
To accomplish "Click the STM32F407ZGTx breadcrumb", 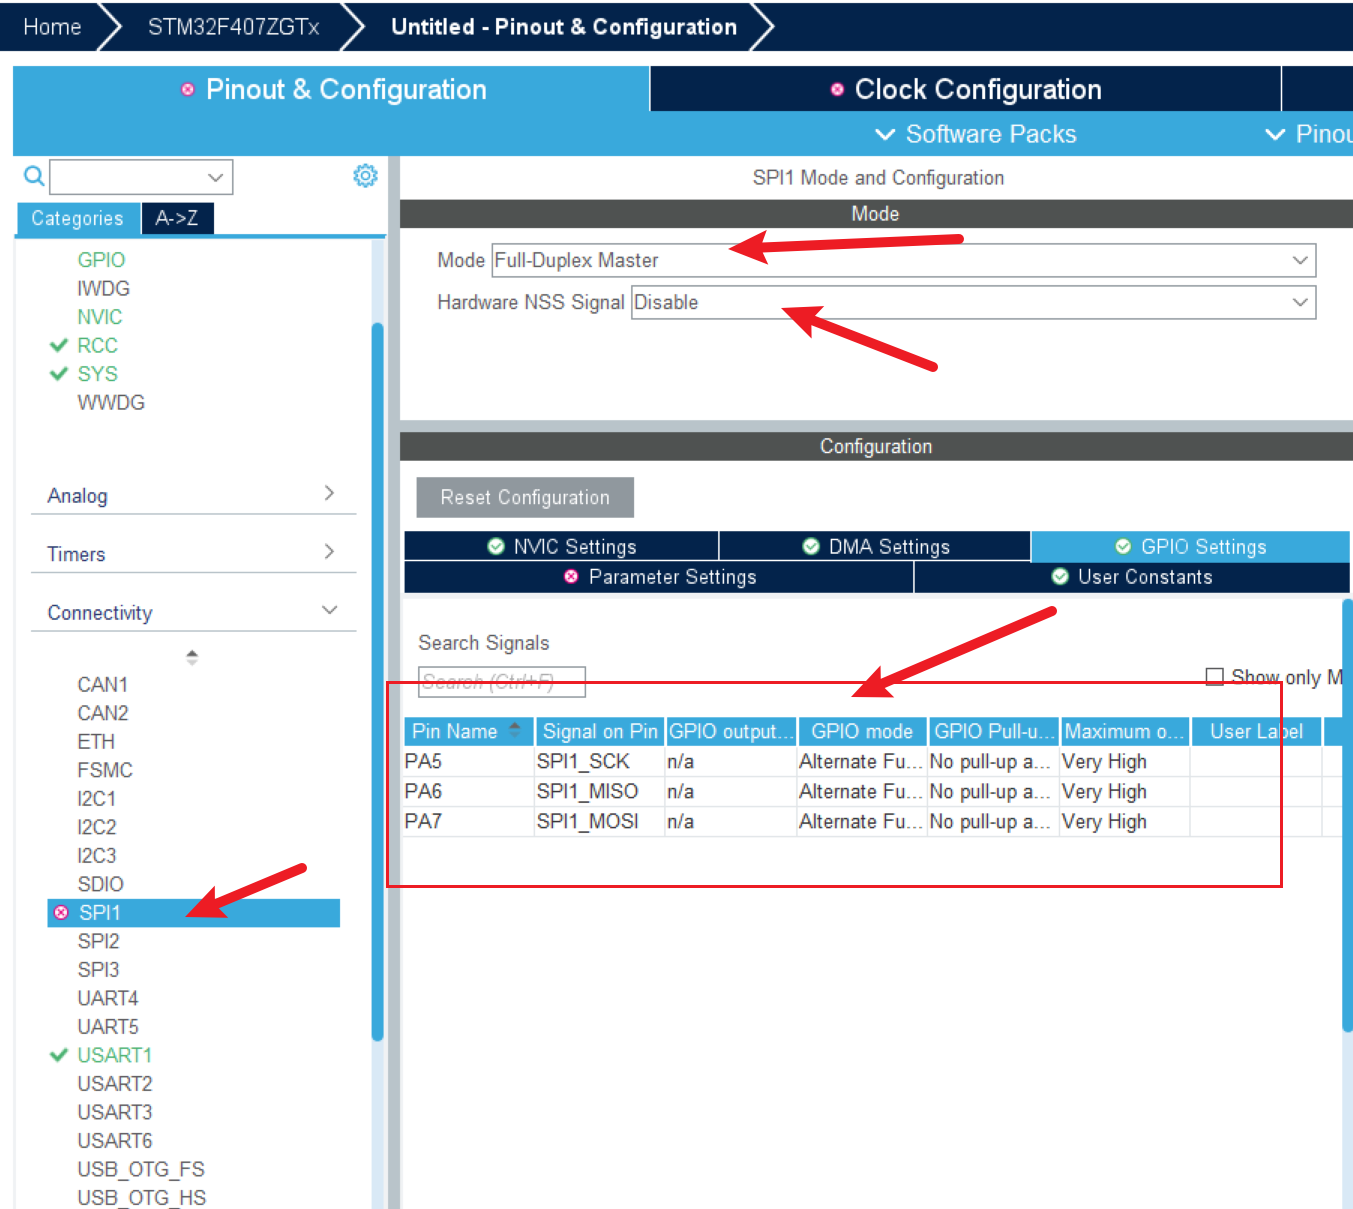I will [233, 27].
